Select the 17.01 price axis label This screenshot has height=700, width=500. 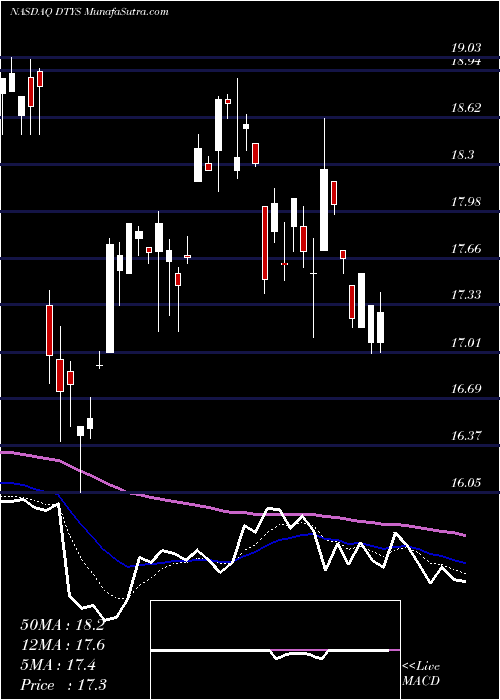point(467,342)
